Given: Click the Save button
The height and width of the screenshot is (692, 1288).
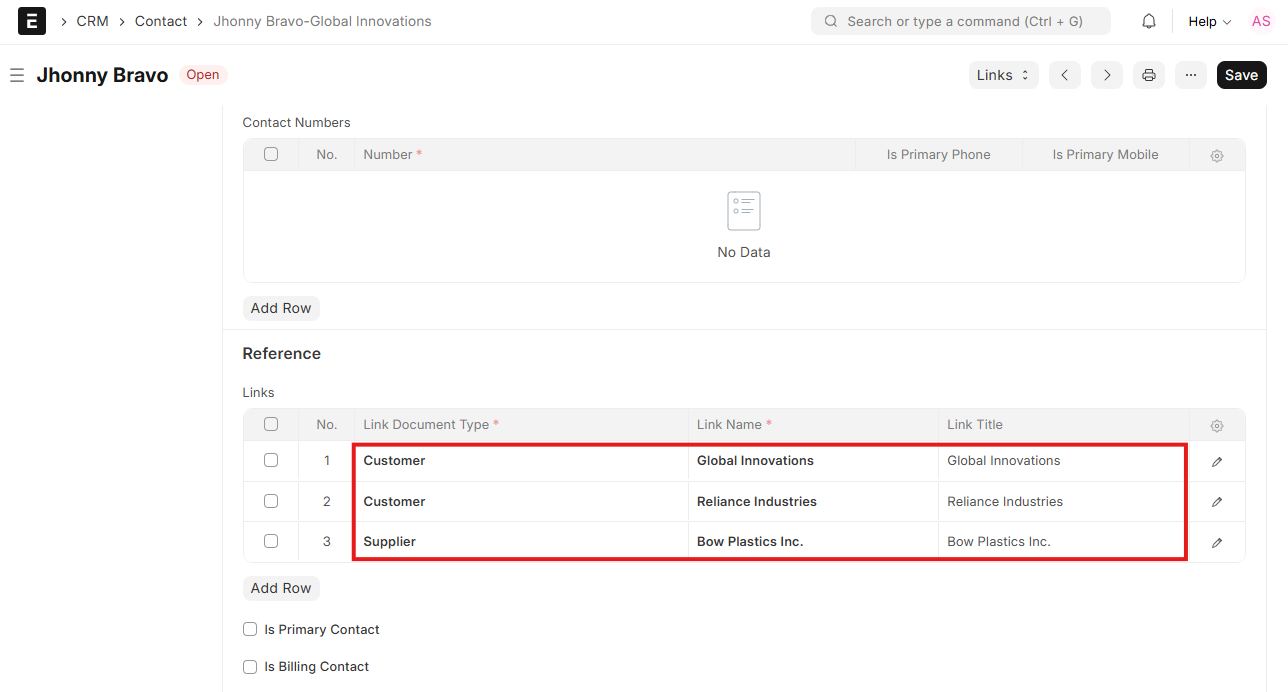Looking at the screenshot, I should [x=1241, y=75].
